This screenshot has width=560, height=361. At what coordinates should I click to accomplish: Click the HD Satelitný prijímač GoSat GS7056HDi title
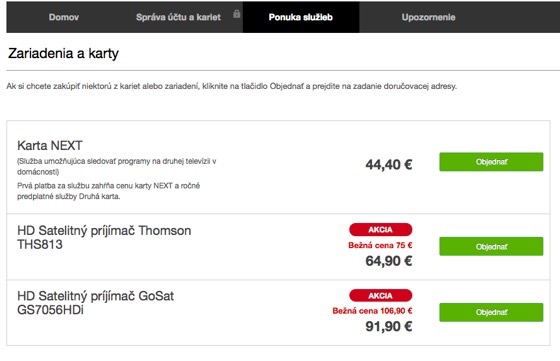[95, 303]
